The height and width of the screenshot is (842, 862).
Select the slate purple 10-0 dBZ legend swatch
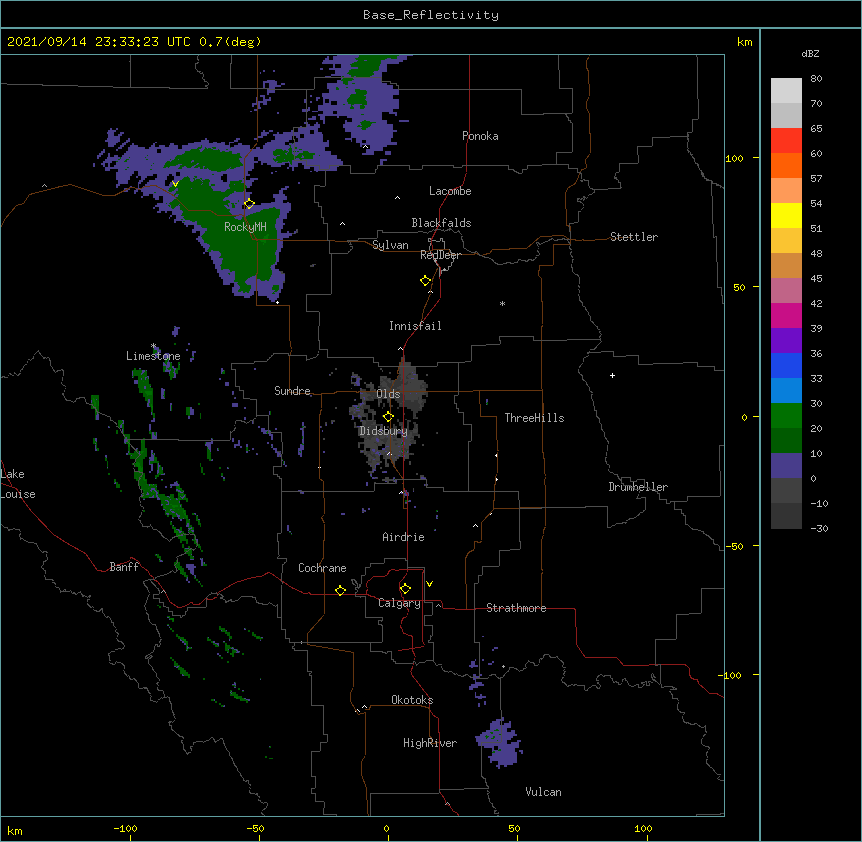[786, 466]
